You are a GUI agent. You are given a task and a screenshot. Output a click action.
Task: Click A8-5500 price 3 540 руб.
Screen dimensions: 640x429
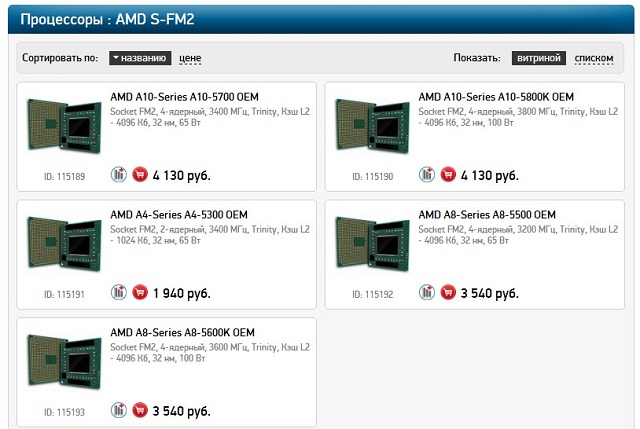click(490, 293)
